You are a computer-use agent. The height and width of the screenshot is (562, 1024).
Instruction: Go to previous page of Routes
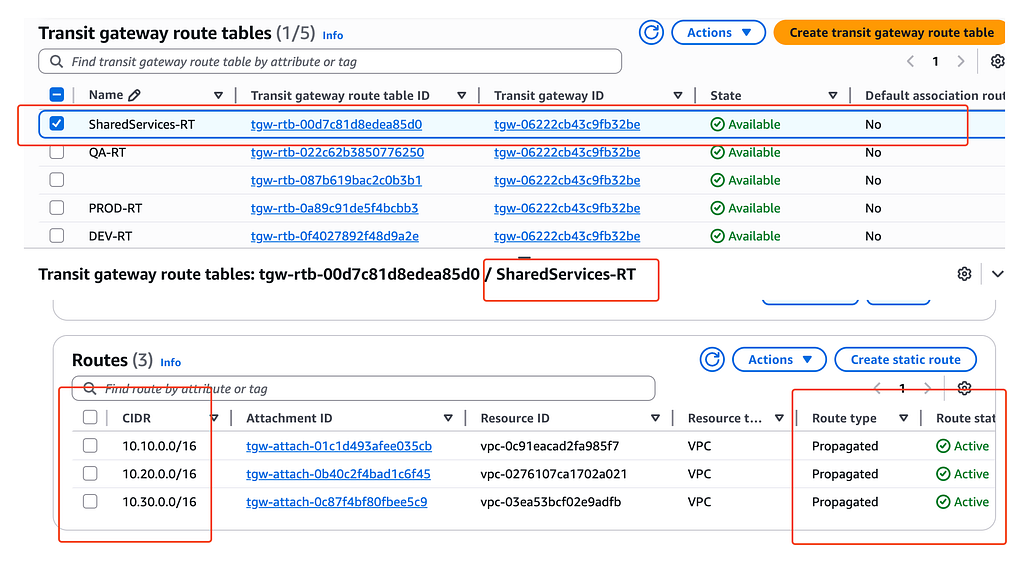[x=877, y=388]
